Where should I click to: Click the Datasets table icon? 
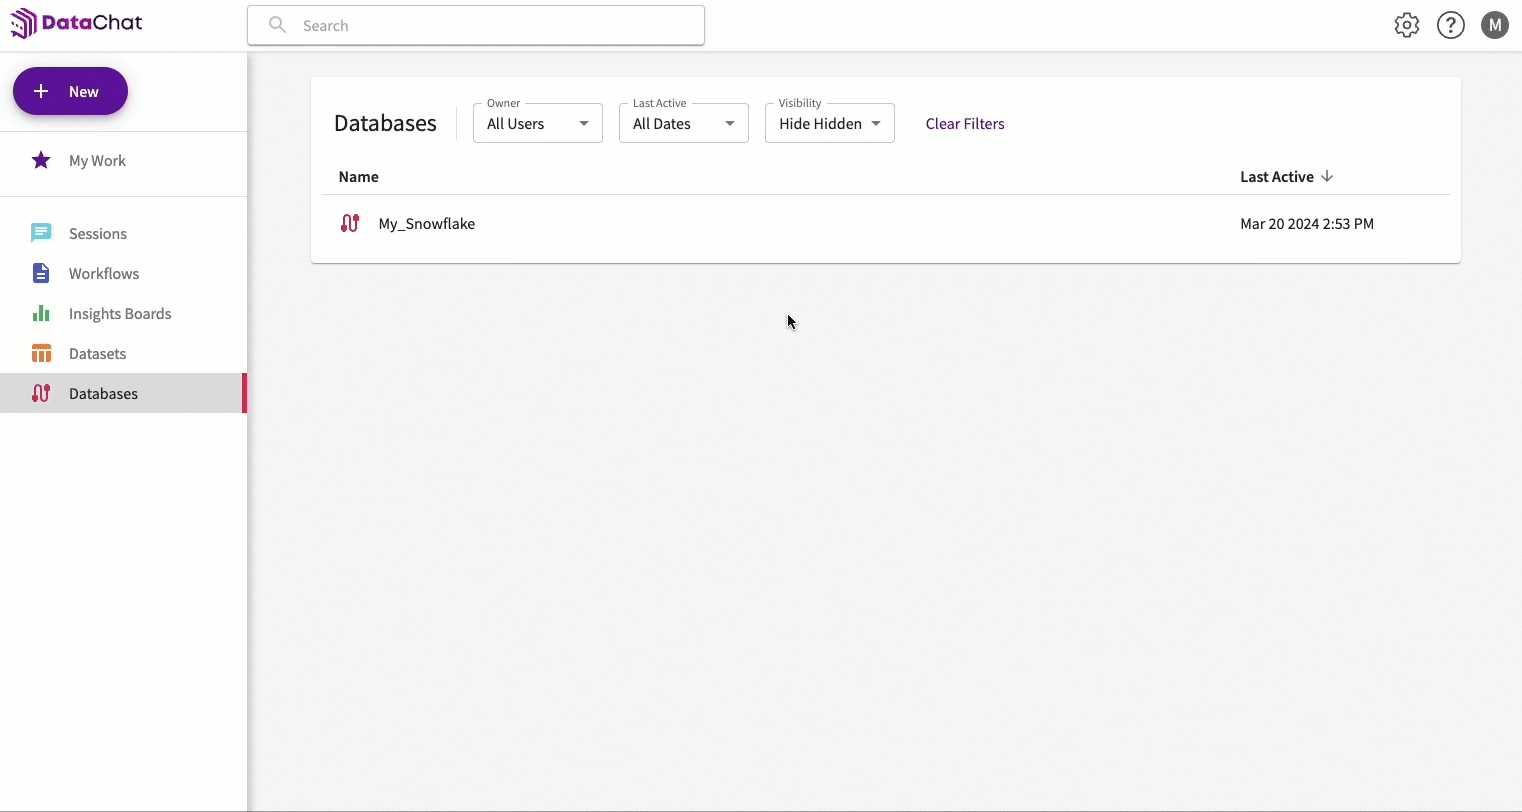pos(41,353)
